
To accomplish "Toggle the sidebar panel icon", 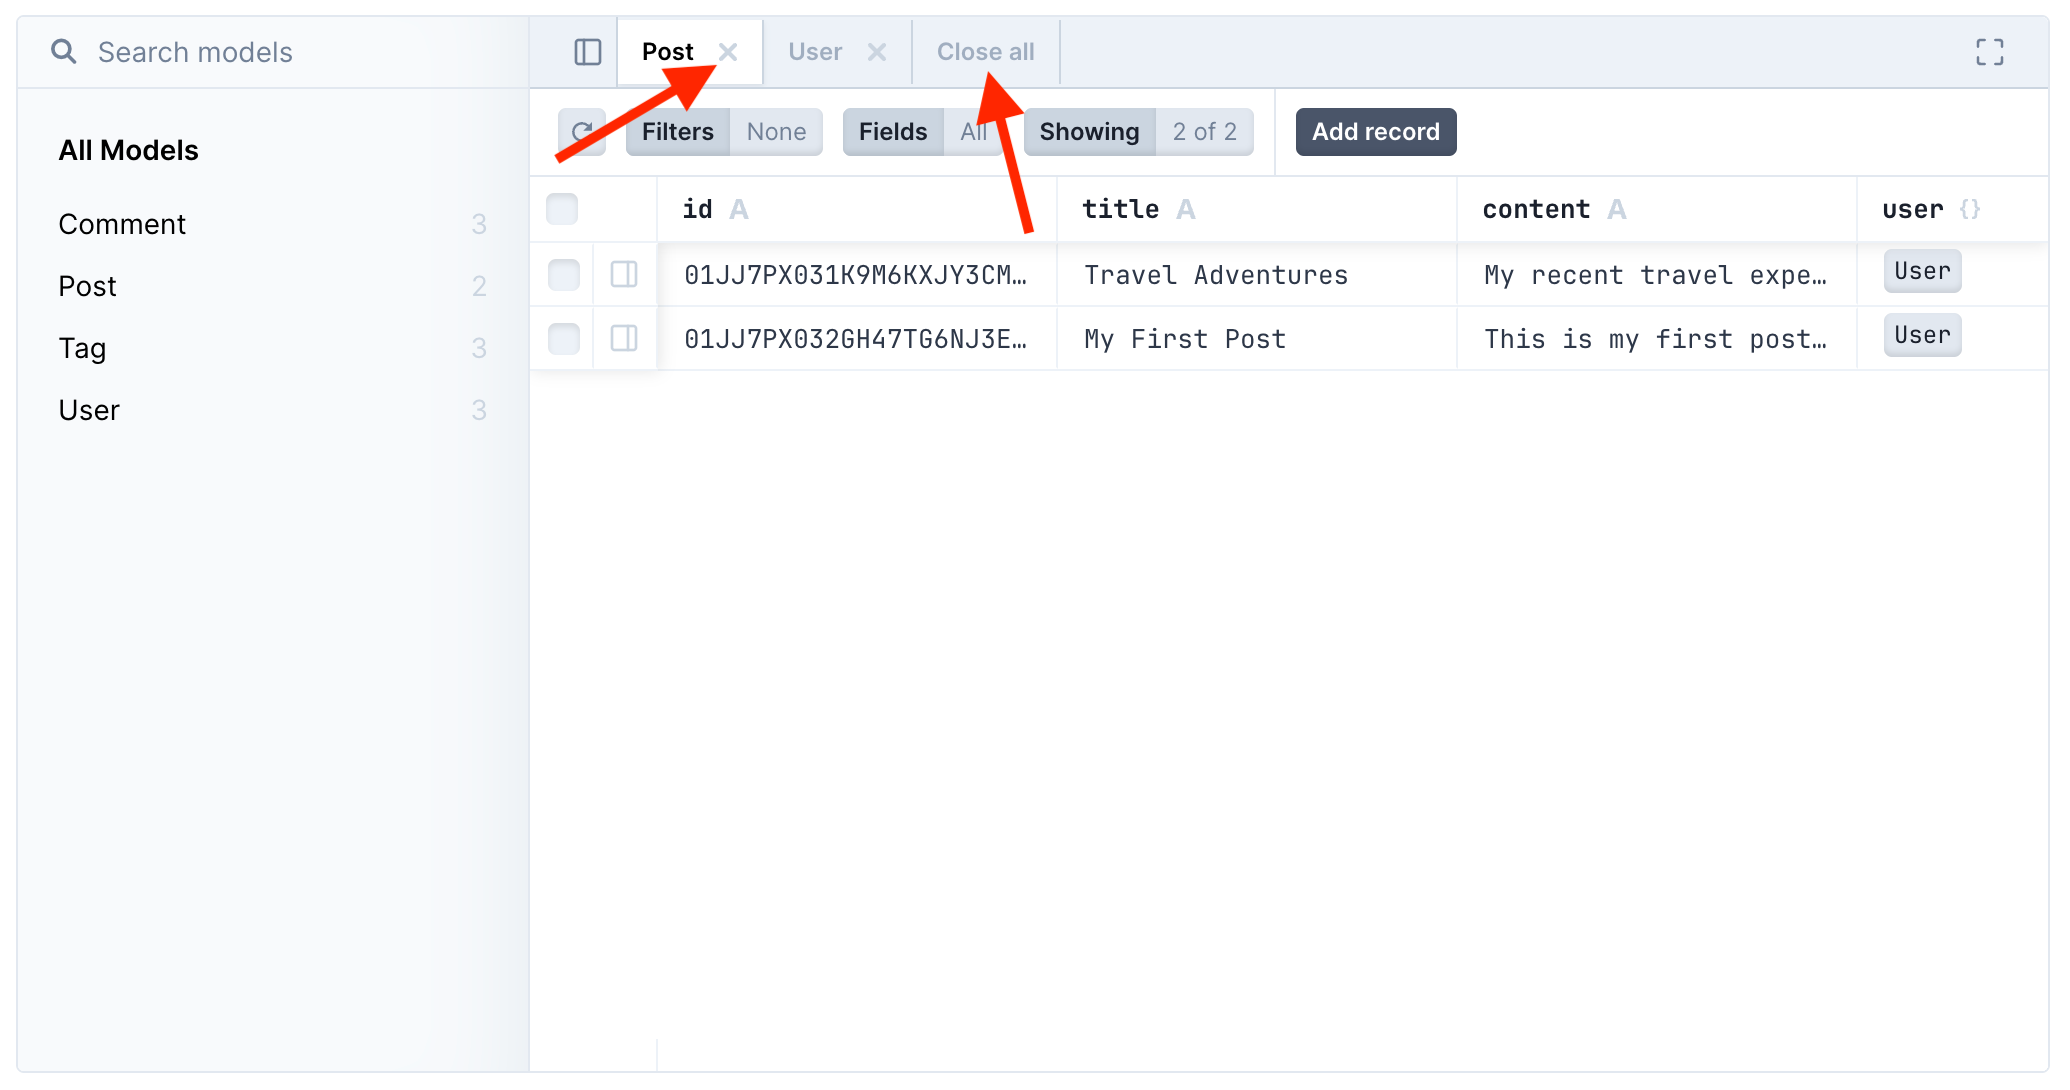I will coord(587,52).
